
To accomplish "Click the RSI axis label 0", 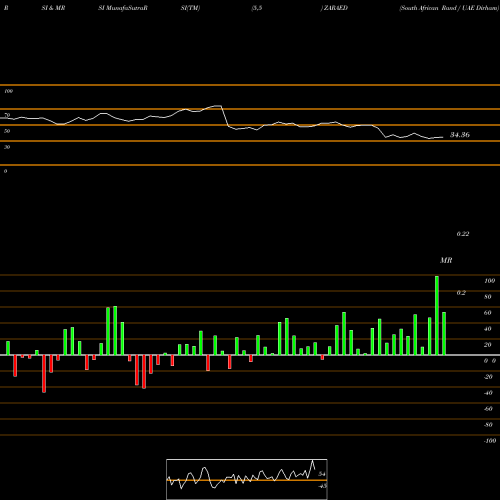I will click(5, 171).
